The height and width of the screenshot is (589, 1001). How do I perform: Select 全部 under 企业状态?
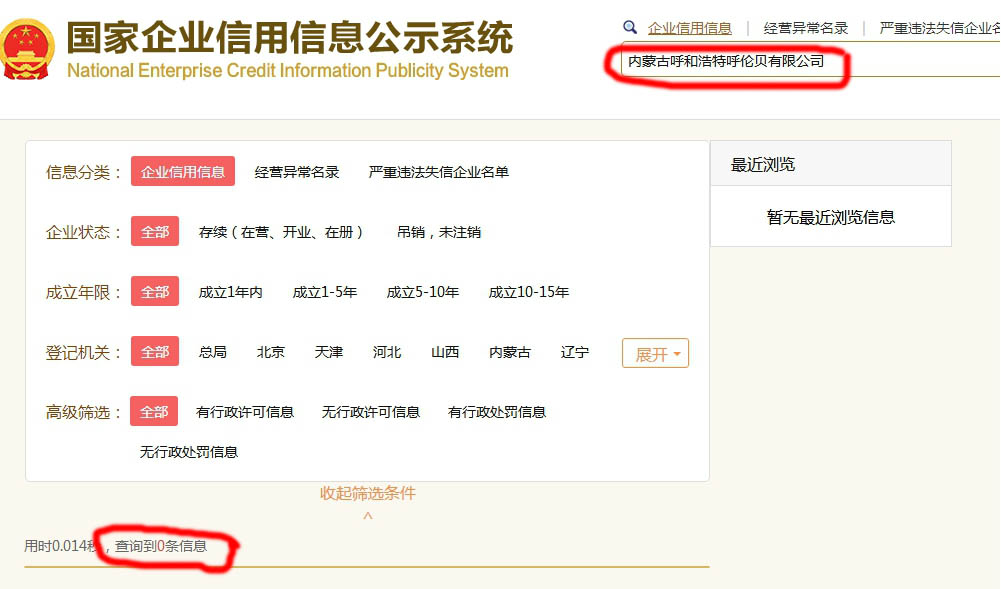click(x=153, y=231)
